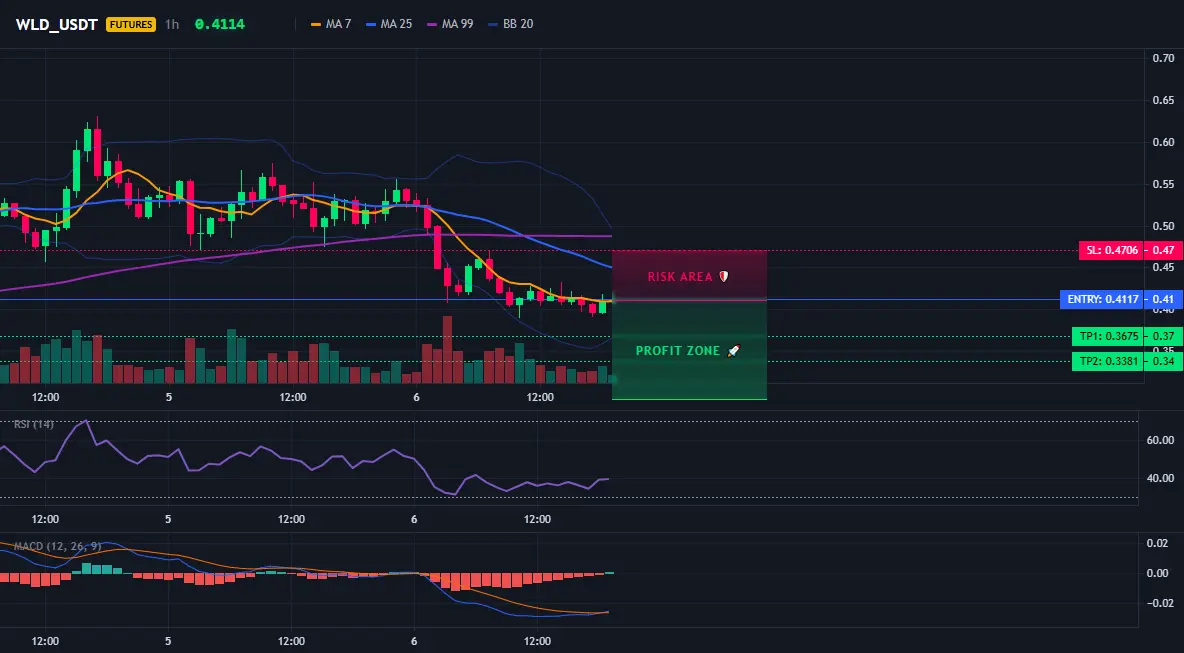
Task: Click the 0.00 MACD axis value
Action: coord(1158,573)
